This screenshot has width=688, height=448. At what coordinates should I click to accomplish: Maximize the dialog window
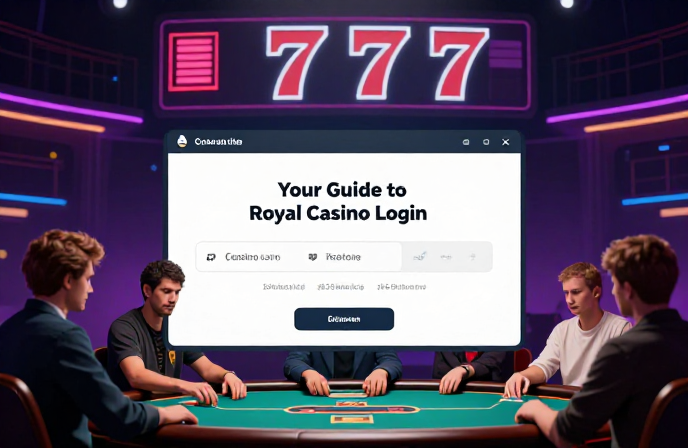pyautogui.click(x=486, y=142)
